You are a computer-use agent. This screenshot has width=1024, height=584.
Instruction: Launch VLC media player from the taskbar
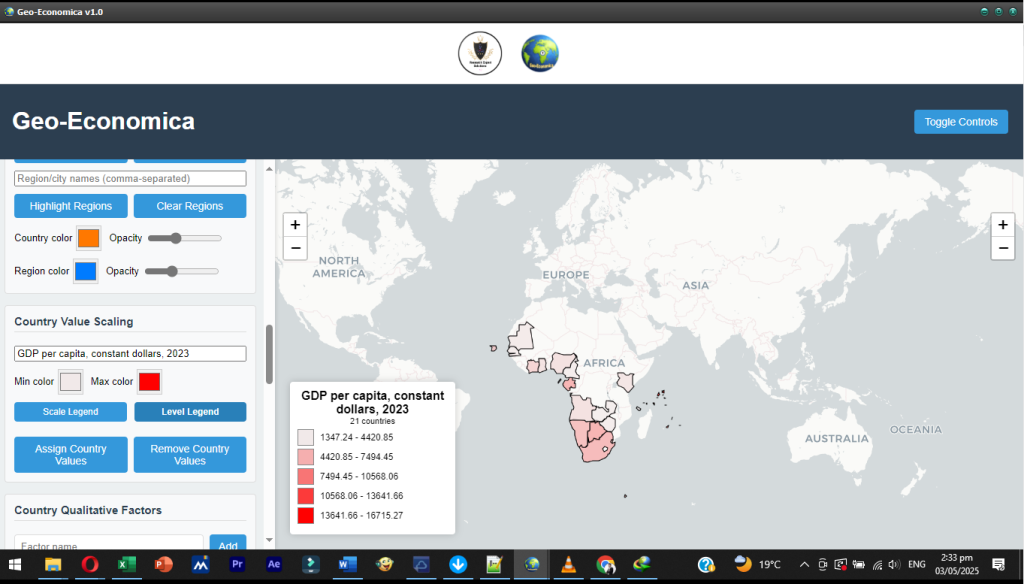pos(569,564)
